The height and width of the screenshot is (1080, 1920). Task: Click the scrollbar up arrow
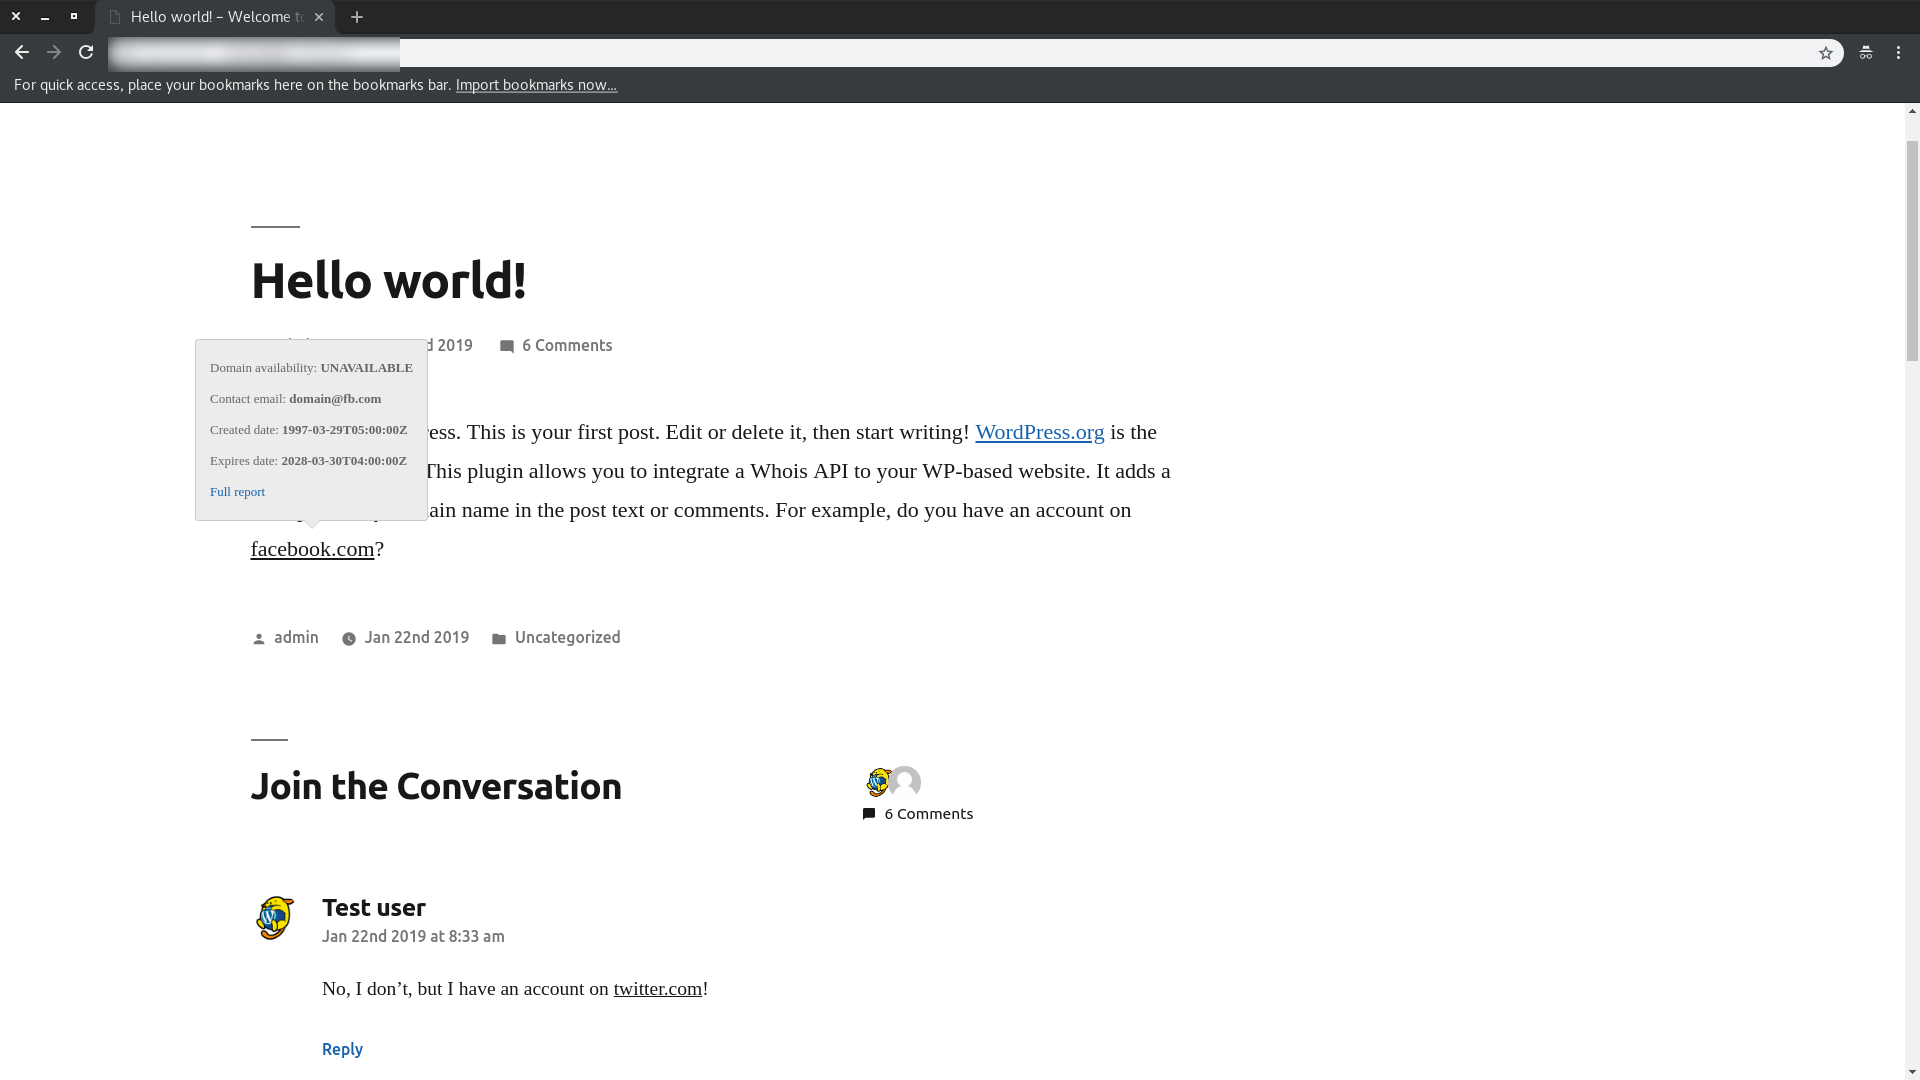1912,111
